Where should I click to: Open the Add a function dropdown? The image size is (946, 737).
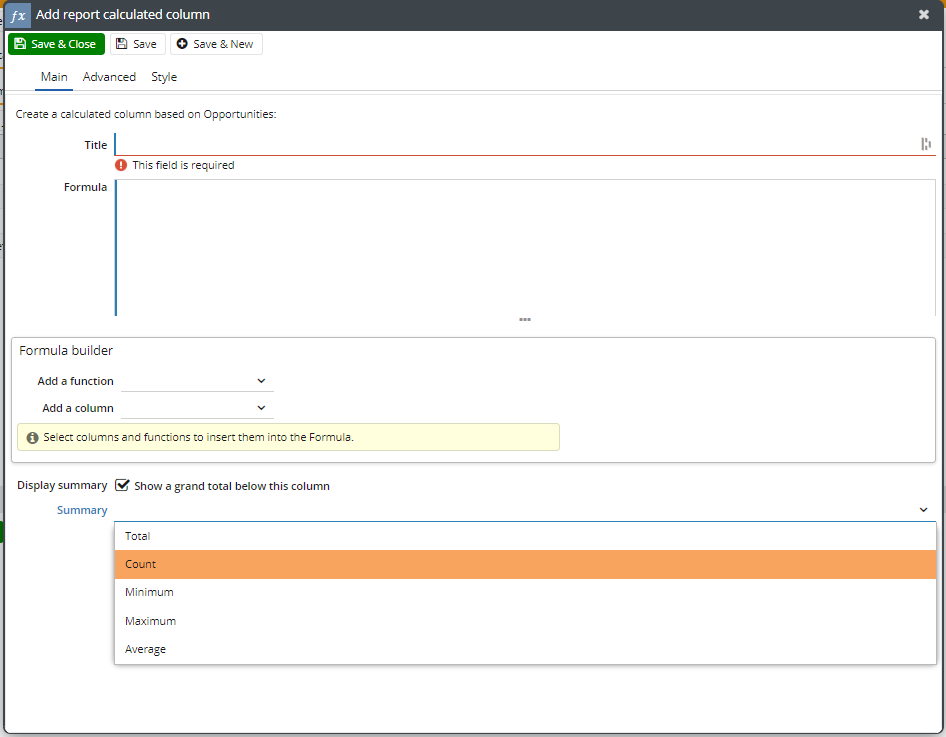tap(196, 381)
